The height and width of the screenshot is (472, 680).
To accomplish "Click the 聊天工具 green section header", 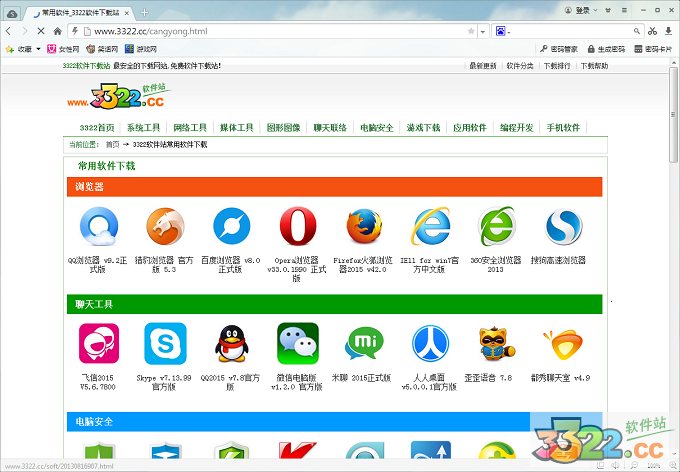I will [x=334, y=304].
